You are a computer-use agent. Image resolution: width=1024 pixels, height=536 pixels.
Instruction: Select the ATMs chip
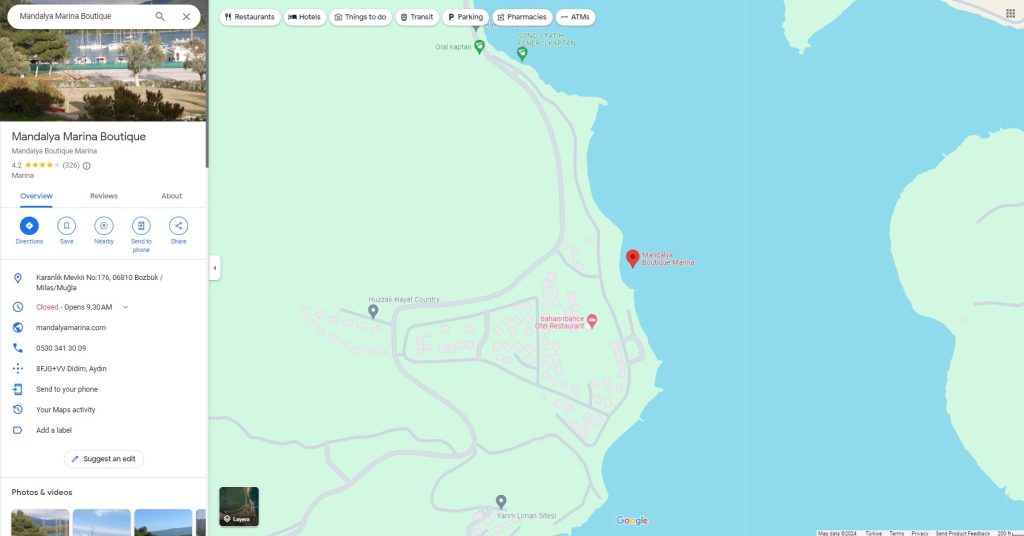(x=575, y=17)
